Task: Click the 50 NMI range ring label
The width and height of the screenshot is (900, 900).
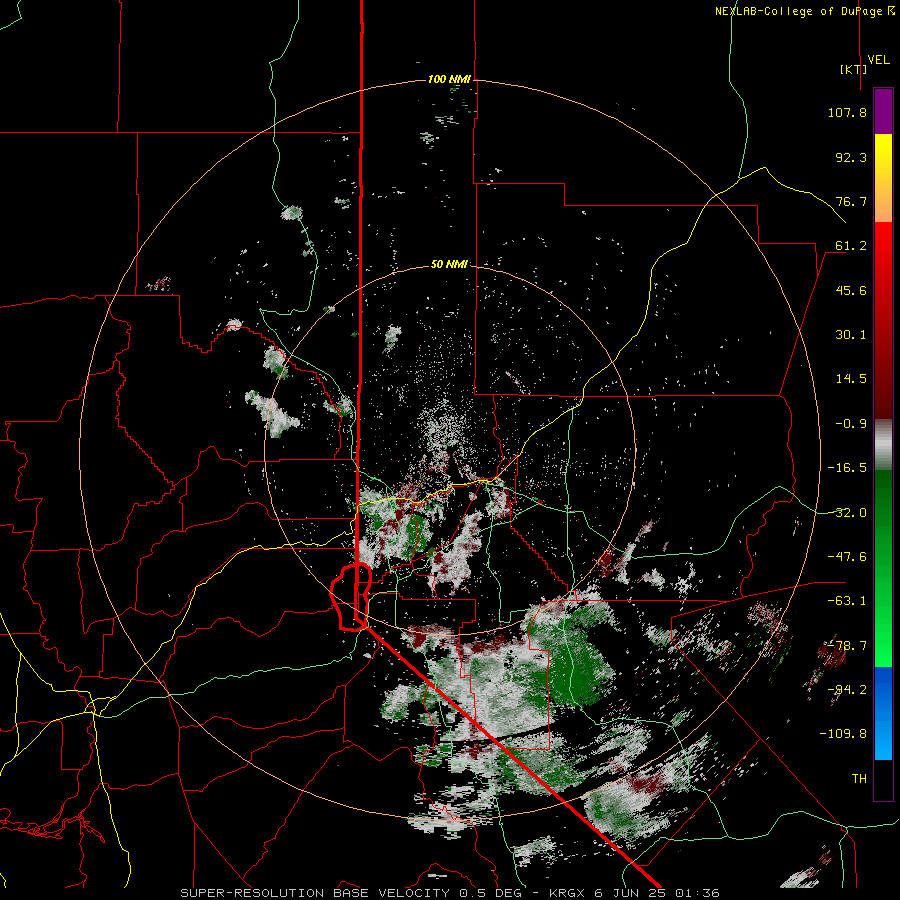Action: click(449, 265)
